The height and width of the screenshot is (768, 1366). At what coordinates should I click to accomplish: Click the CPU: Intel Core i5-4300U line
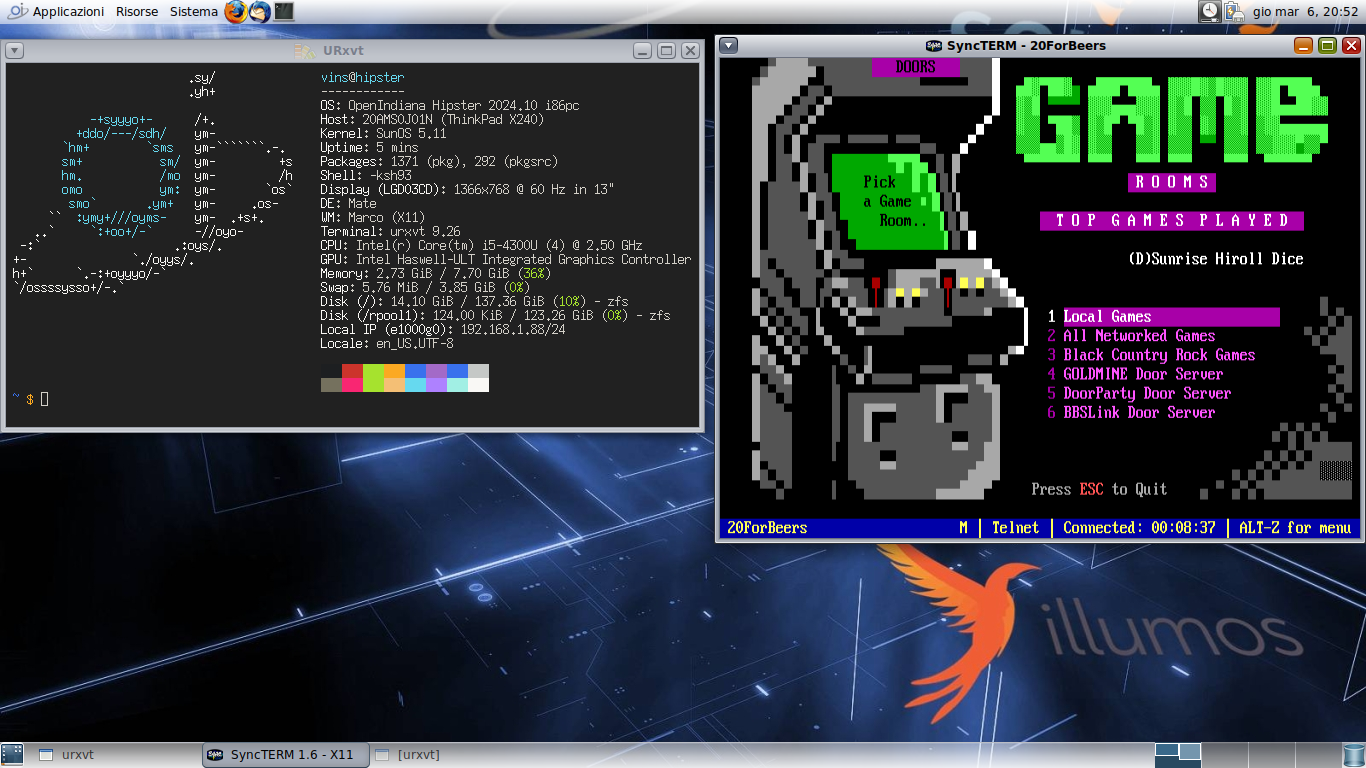(x=481, y=245)
